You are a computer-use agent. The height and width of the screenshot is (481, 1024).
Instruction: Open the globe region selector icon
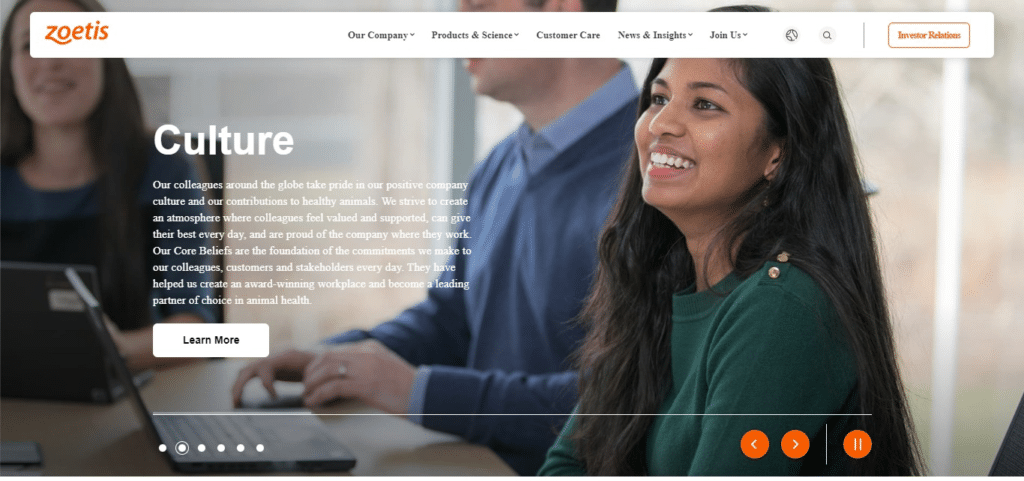tap(792, 35)
